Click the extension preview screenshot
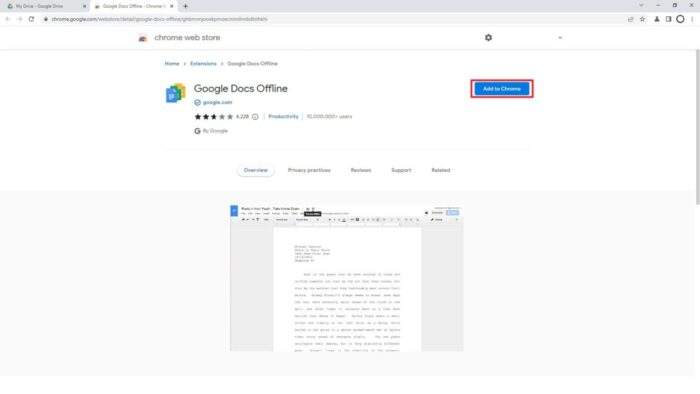 point(346,278)
